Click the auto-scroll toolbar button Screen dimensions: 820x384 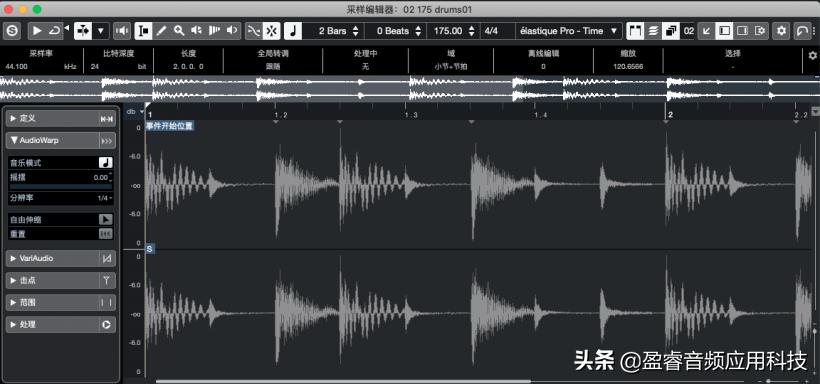[83, 31]
